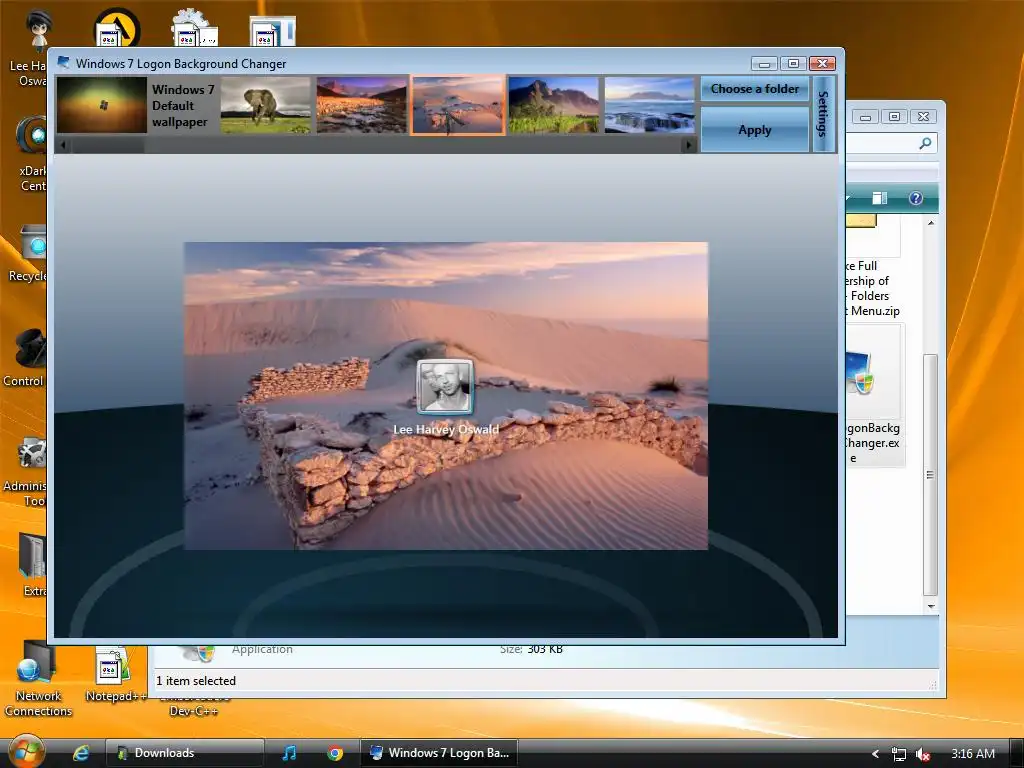Screen dimensions: 1024x768
Task: Select the Dev-C++ desktop shortcut
Action: [193, 707]
